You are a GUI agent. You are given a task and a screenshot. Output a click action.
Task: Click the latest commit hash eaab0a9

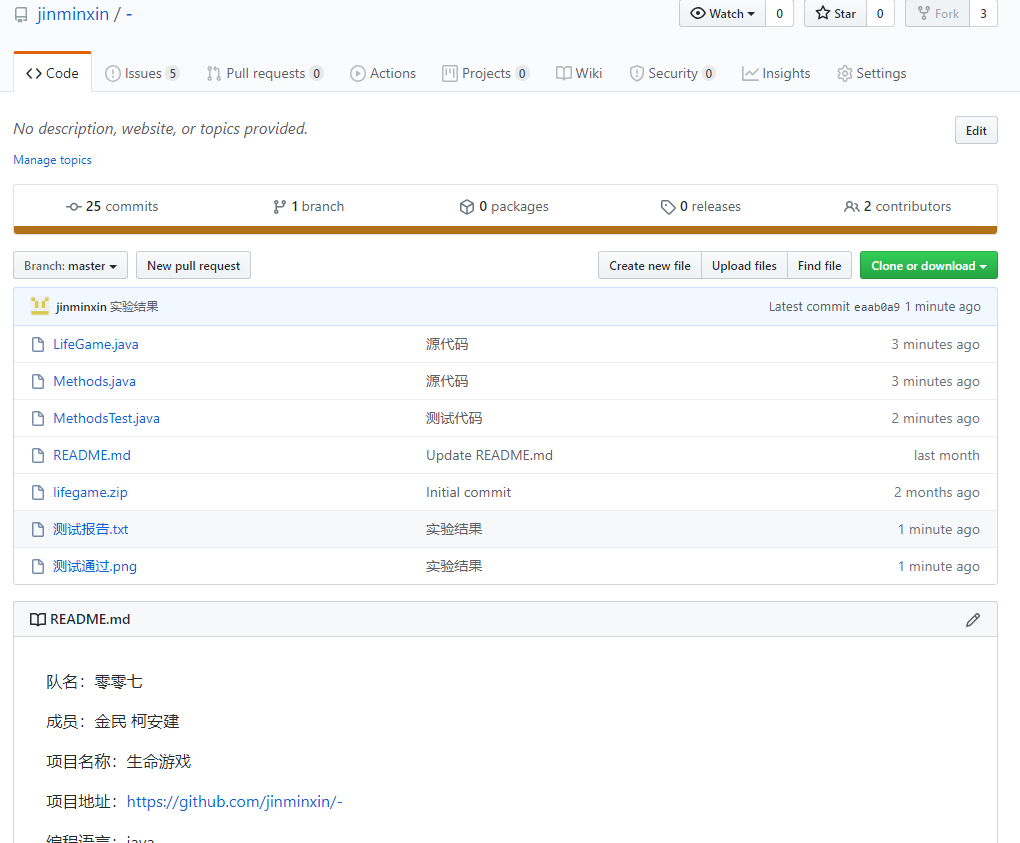coord(877,307)
